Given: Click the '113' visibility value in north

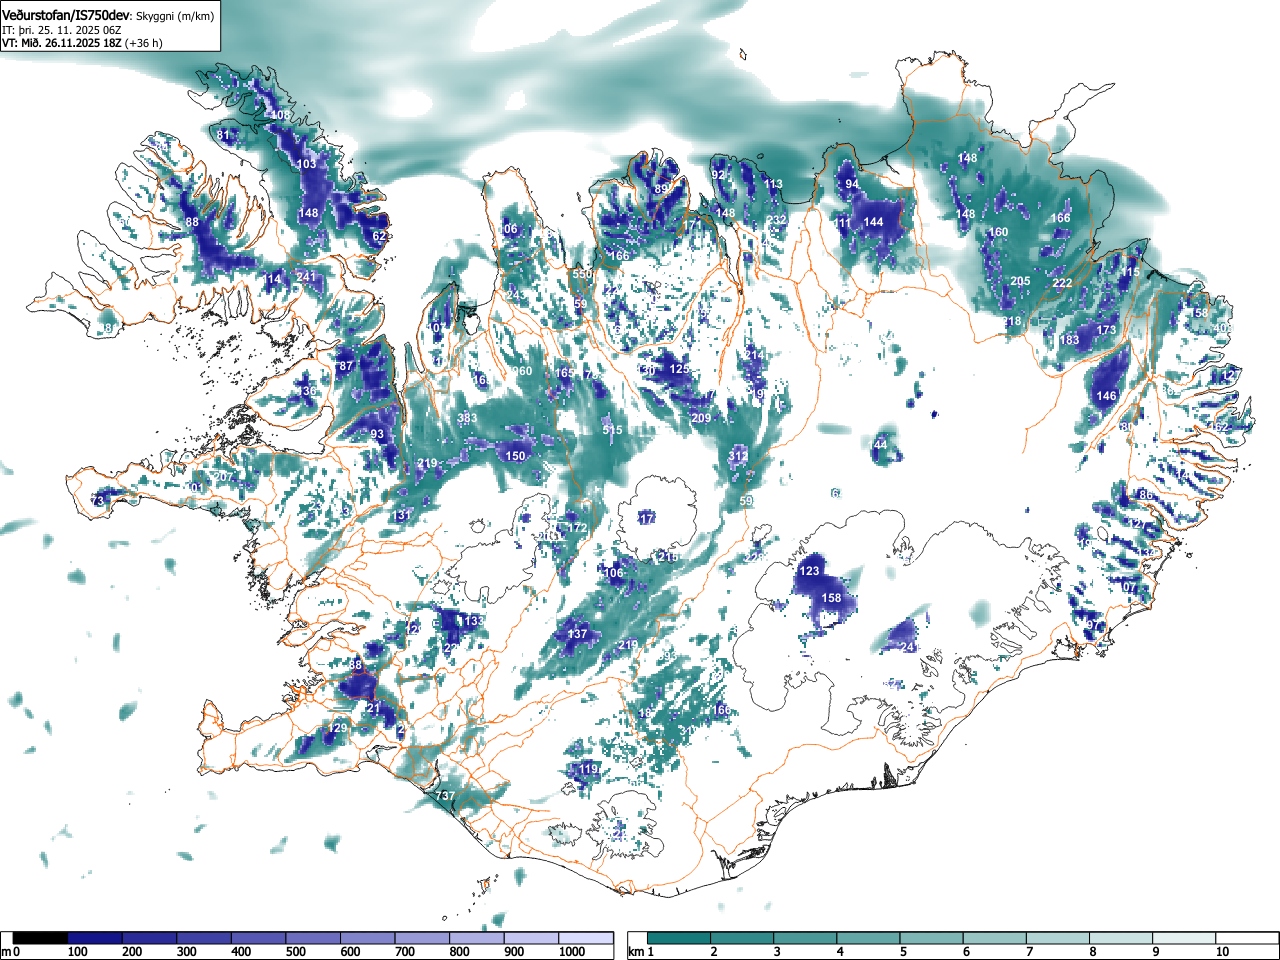Looking at the screenshot, I should pos(773,184).
